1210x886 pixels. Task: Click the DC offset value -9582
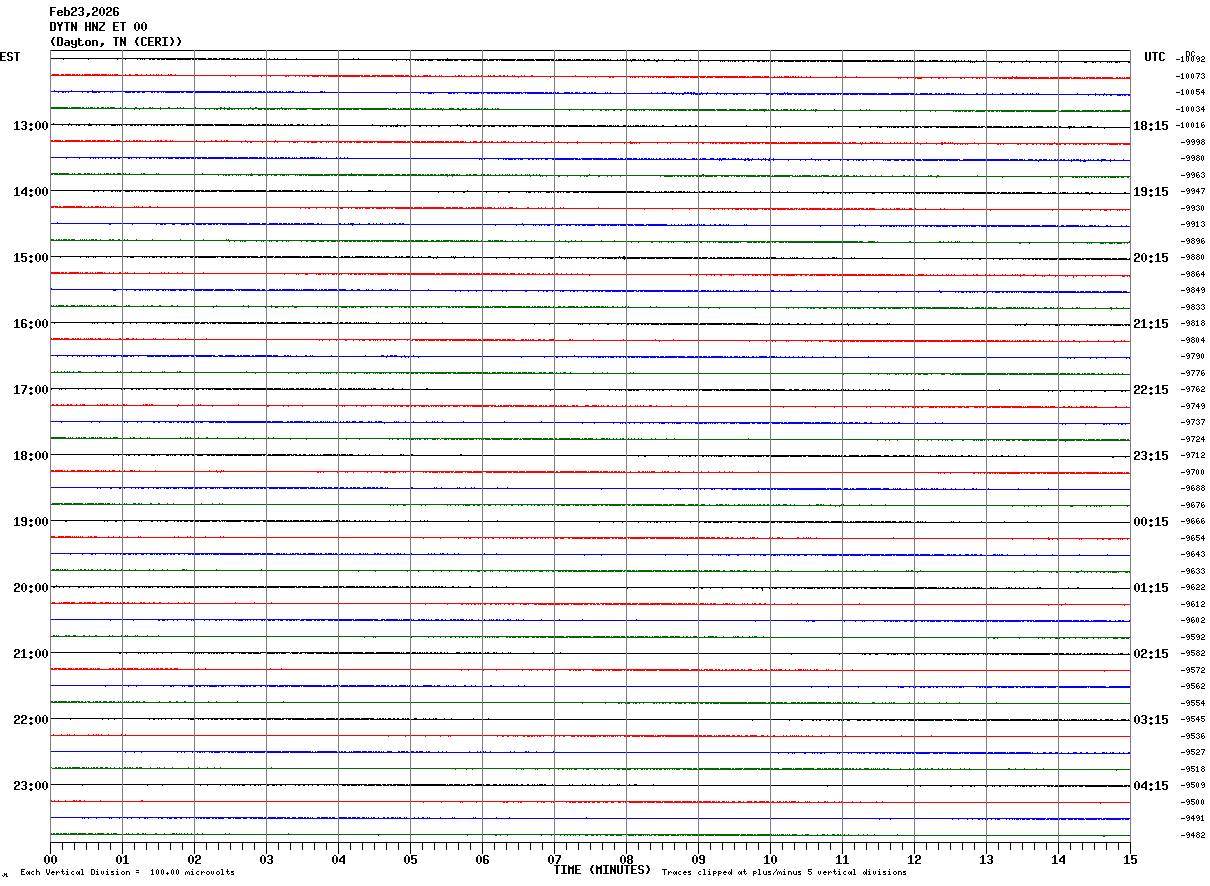coord(1193,654)
